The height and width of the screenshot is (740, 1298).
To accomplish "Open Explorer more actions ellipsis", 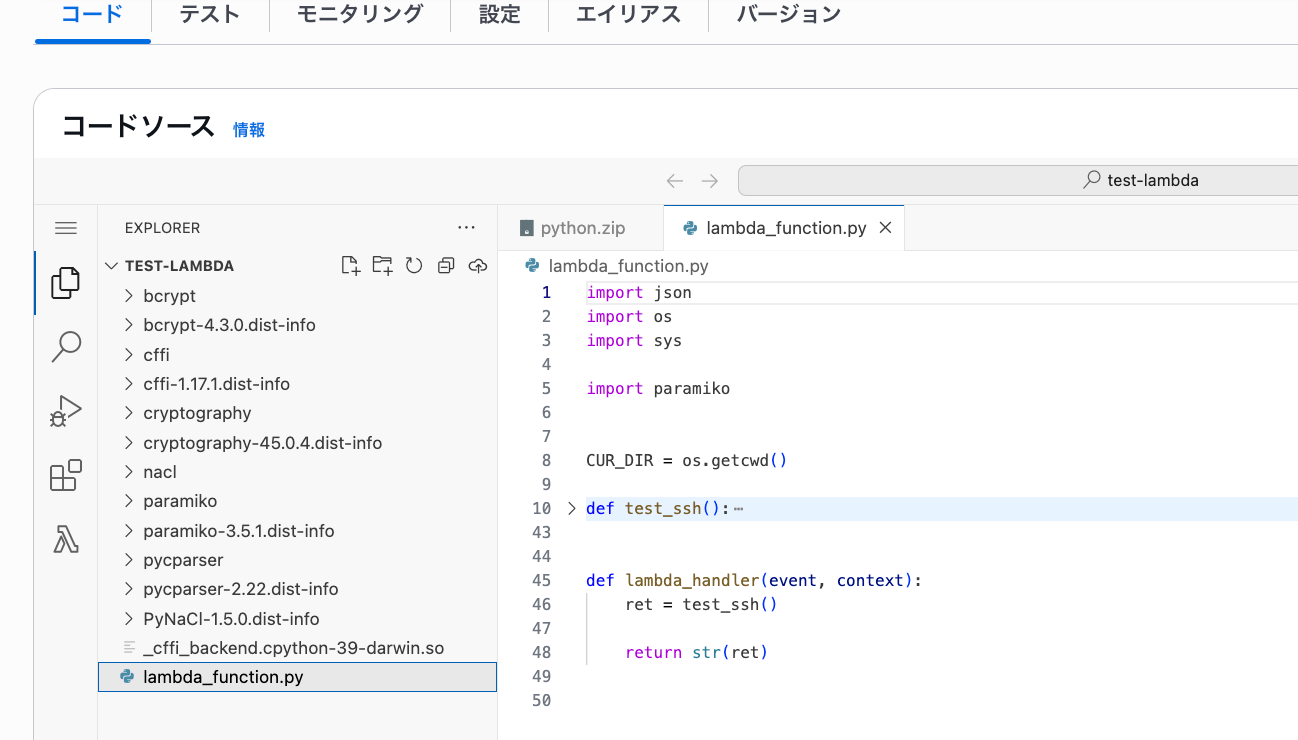I will pyautogui.click(x=466, y=228).
